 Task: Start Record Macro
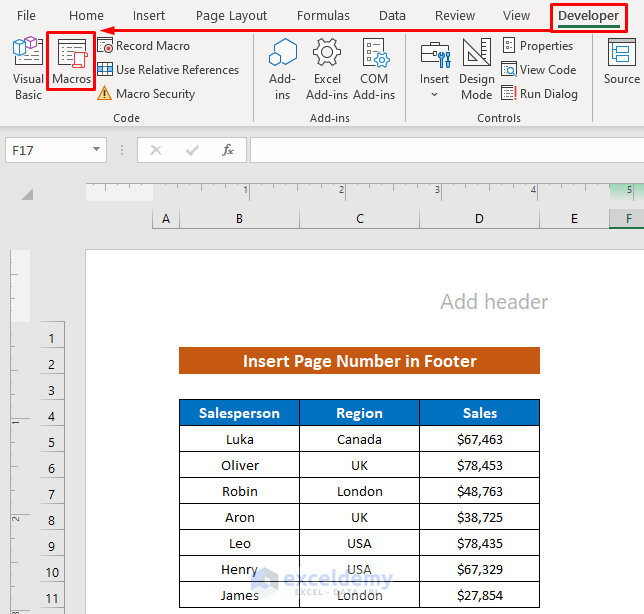[x=143, y=46]
